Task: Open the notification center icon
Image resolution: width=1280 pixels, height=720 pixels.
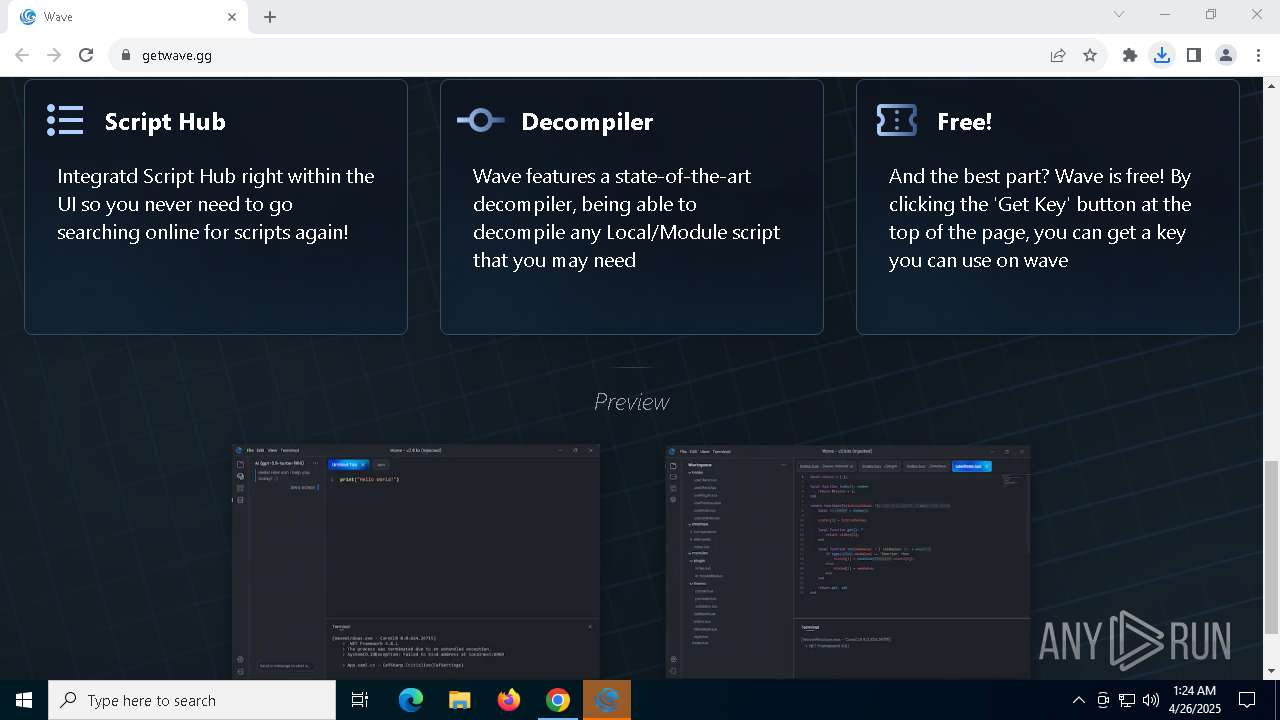Action: (x=1247, y=700)
